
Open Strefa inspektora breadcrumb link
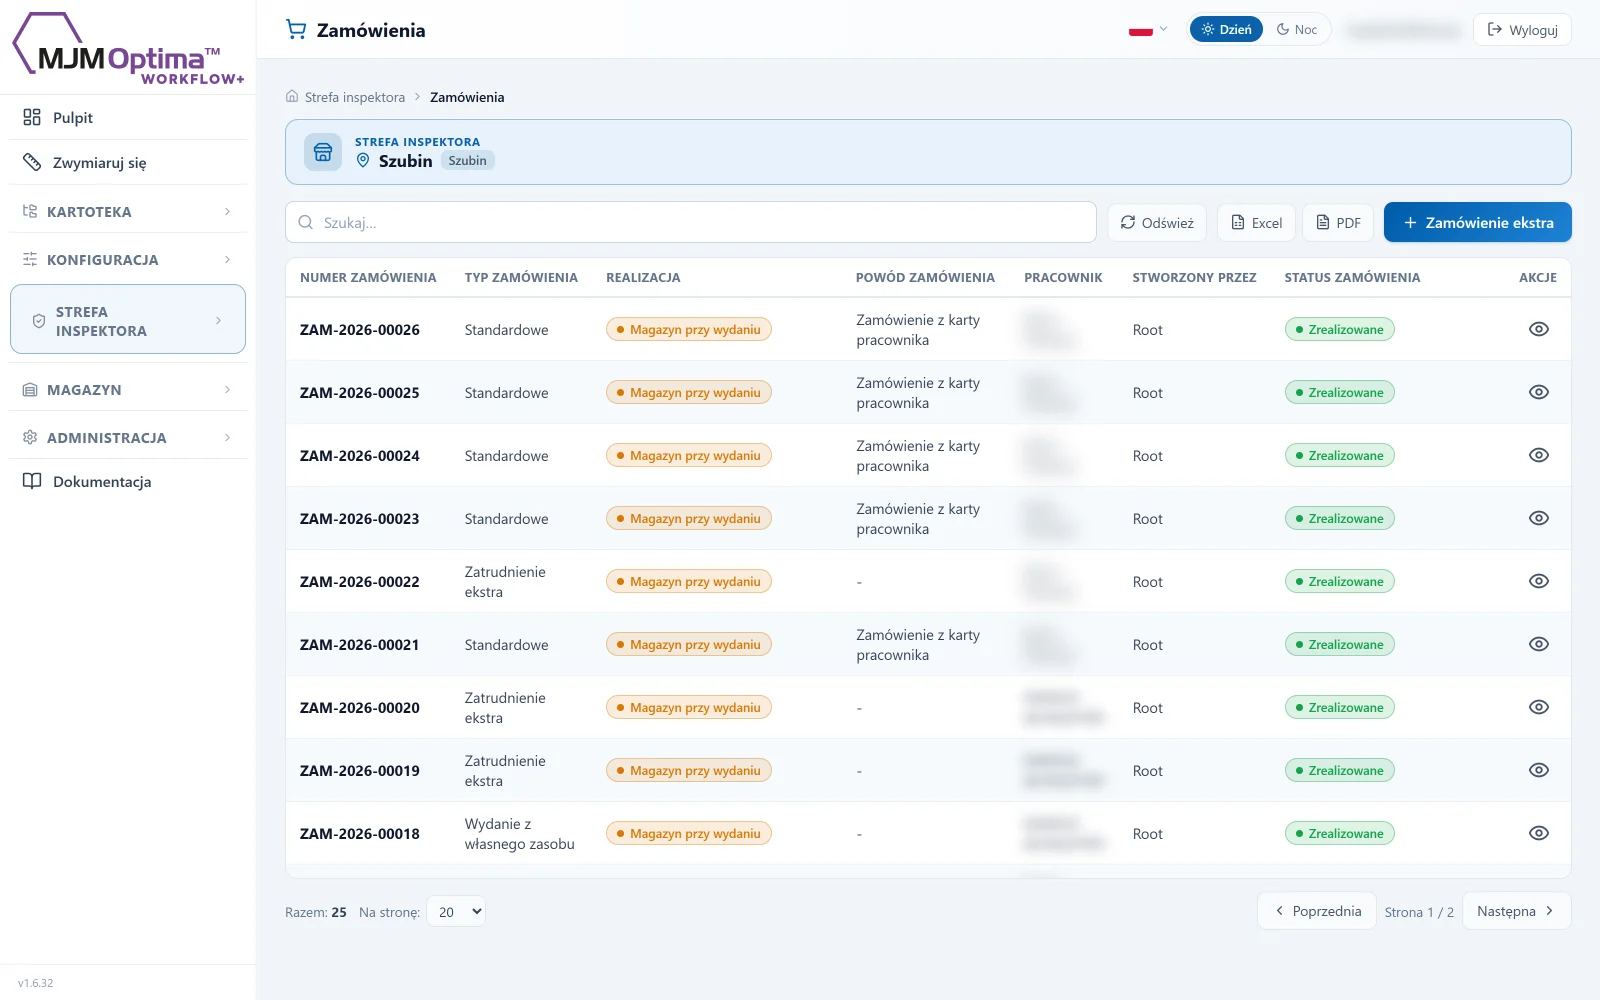pos(355,97)
